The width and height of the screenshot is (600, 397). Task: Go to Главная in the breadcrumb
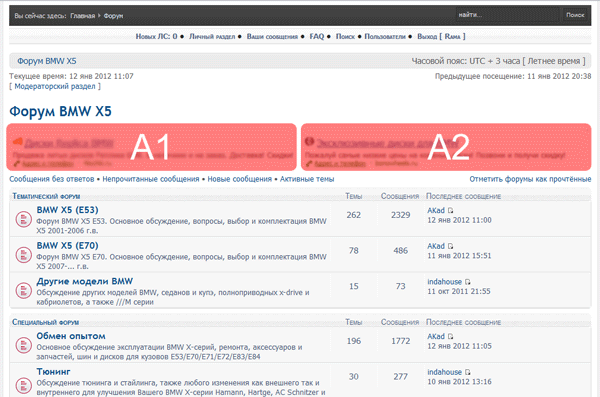click(83, 16)
